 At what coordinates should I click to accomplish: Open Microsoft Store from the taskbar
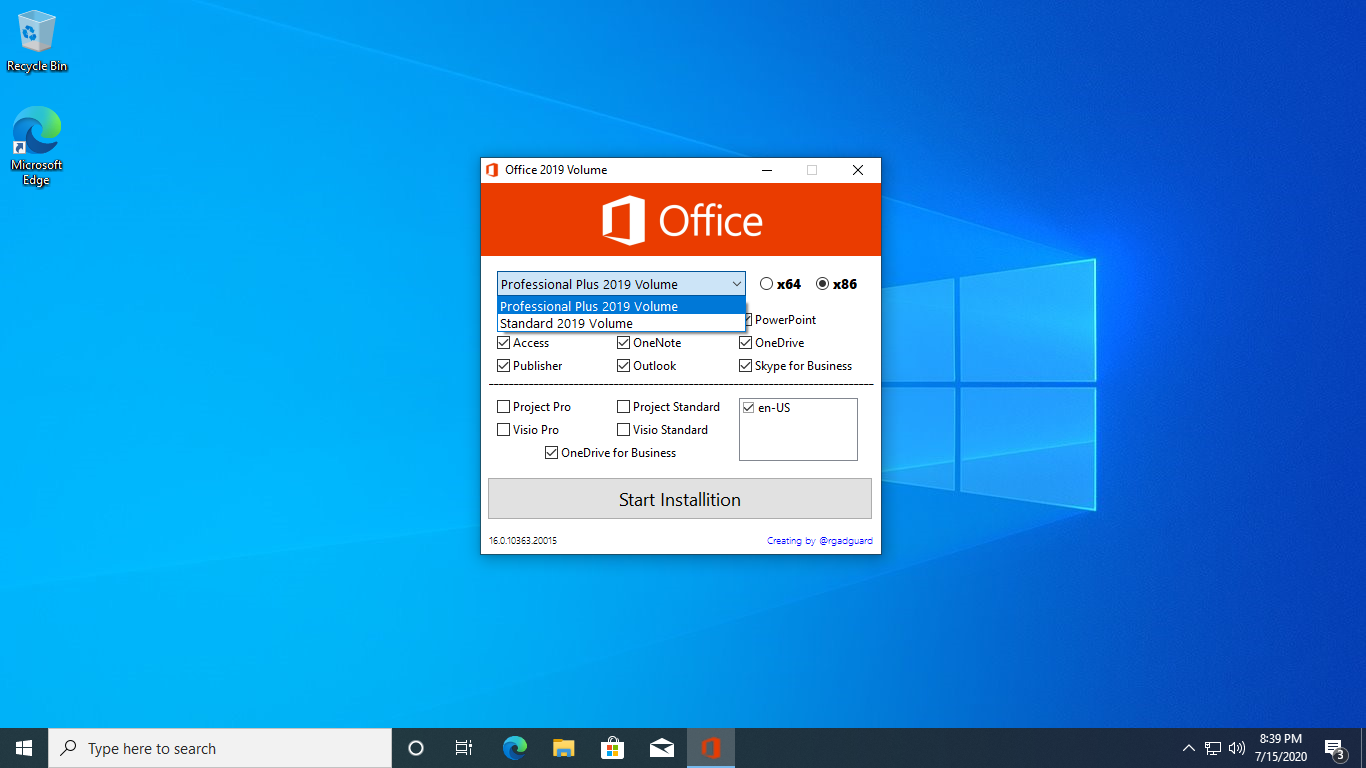click(612, 748)
